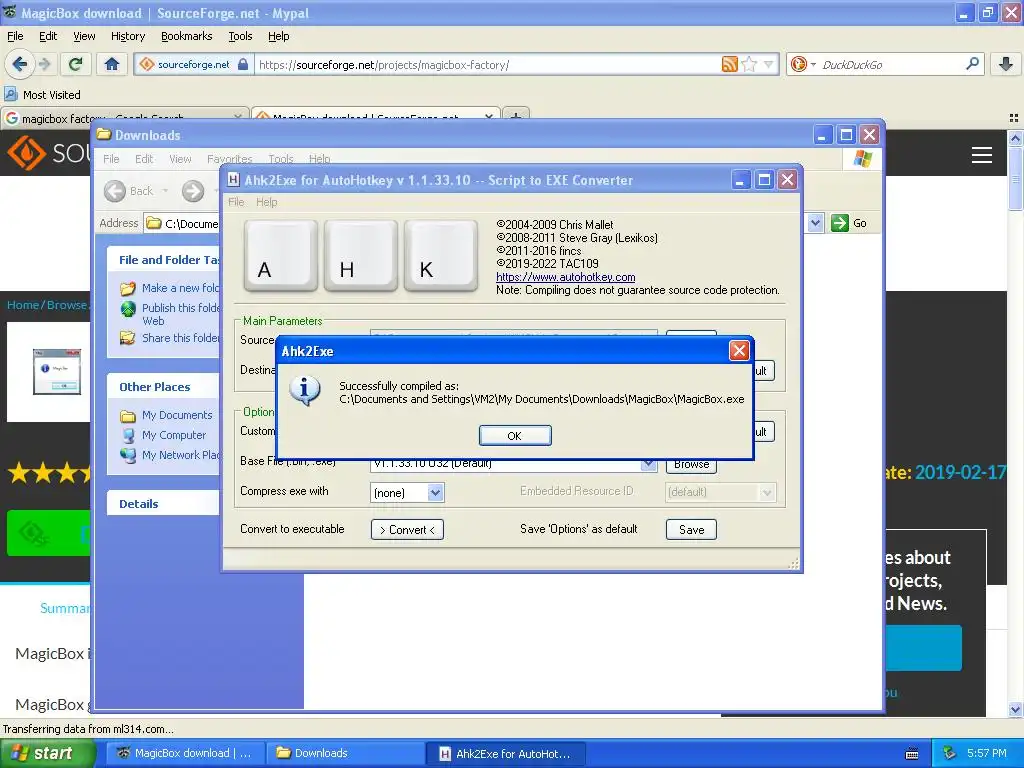Open My Documents in Other Places
The image size is (1024, 768).
pos(167,415)
